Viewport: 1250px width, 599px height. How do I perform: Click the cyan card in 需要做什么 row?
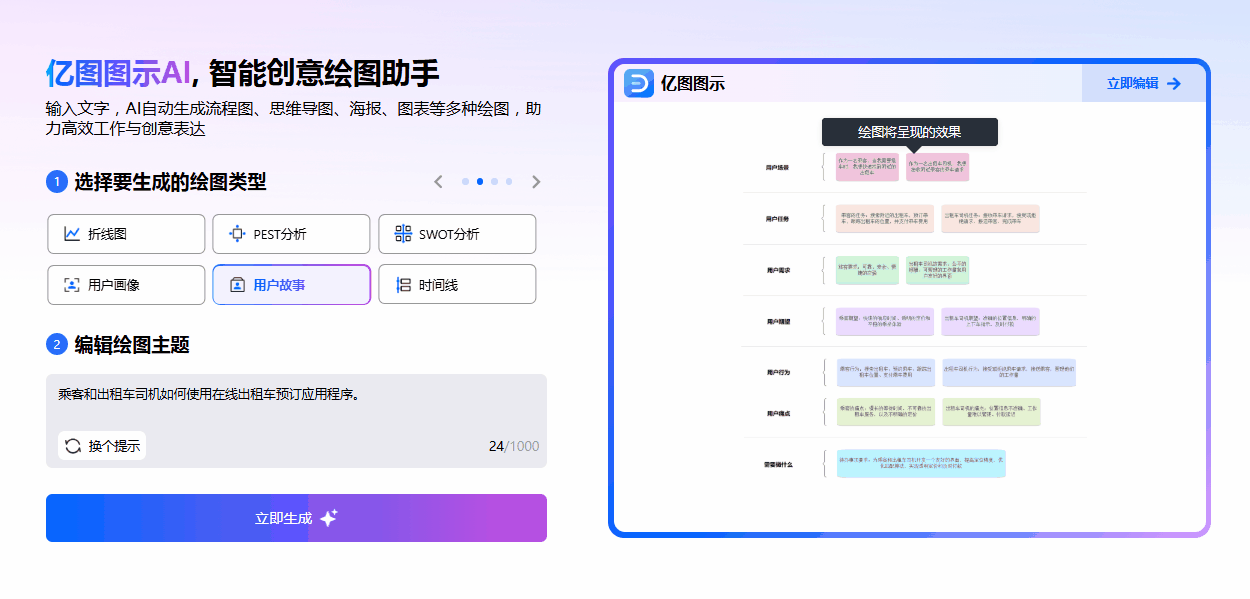pos(921,463)
